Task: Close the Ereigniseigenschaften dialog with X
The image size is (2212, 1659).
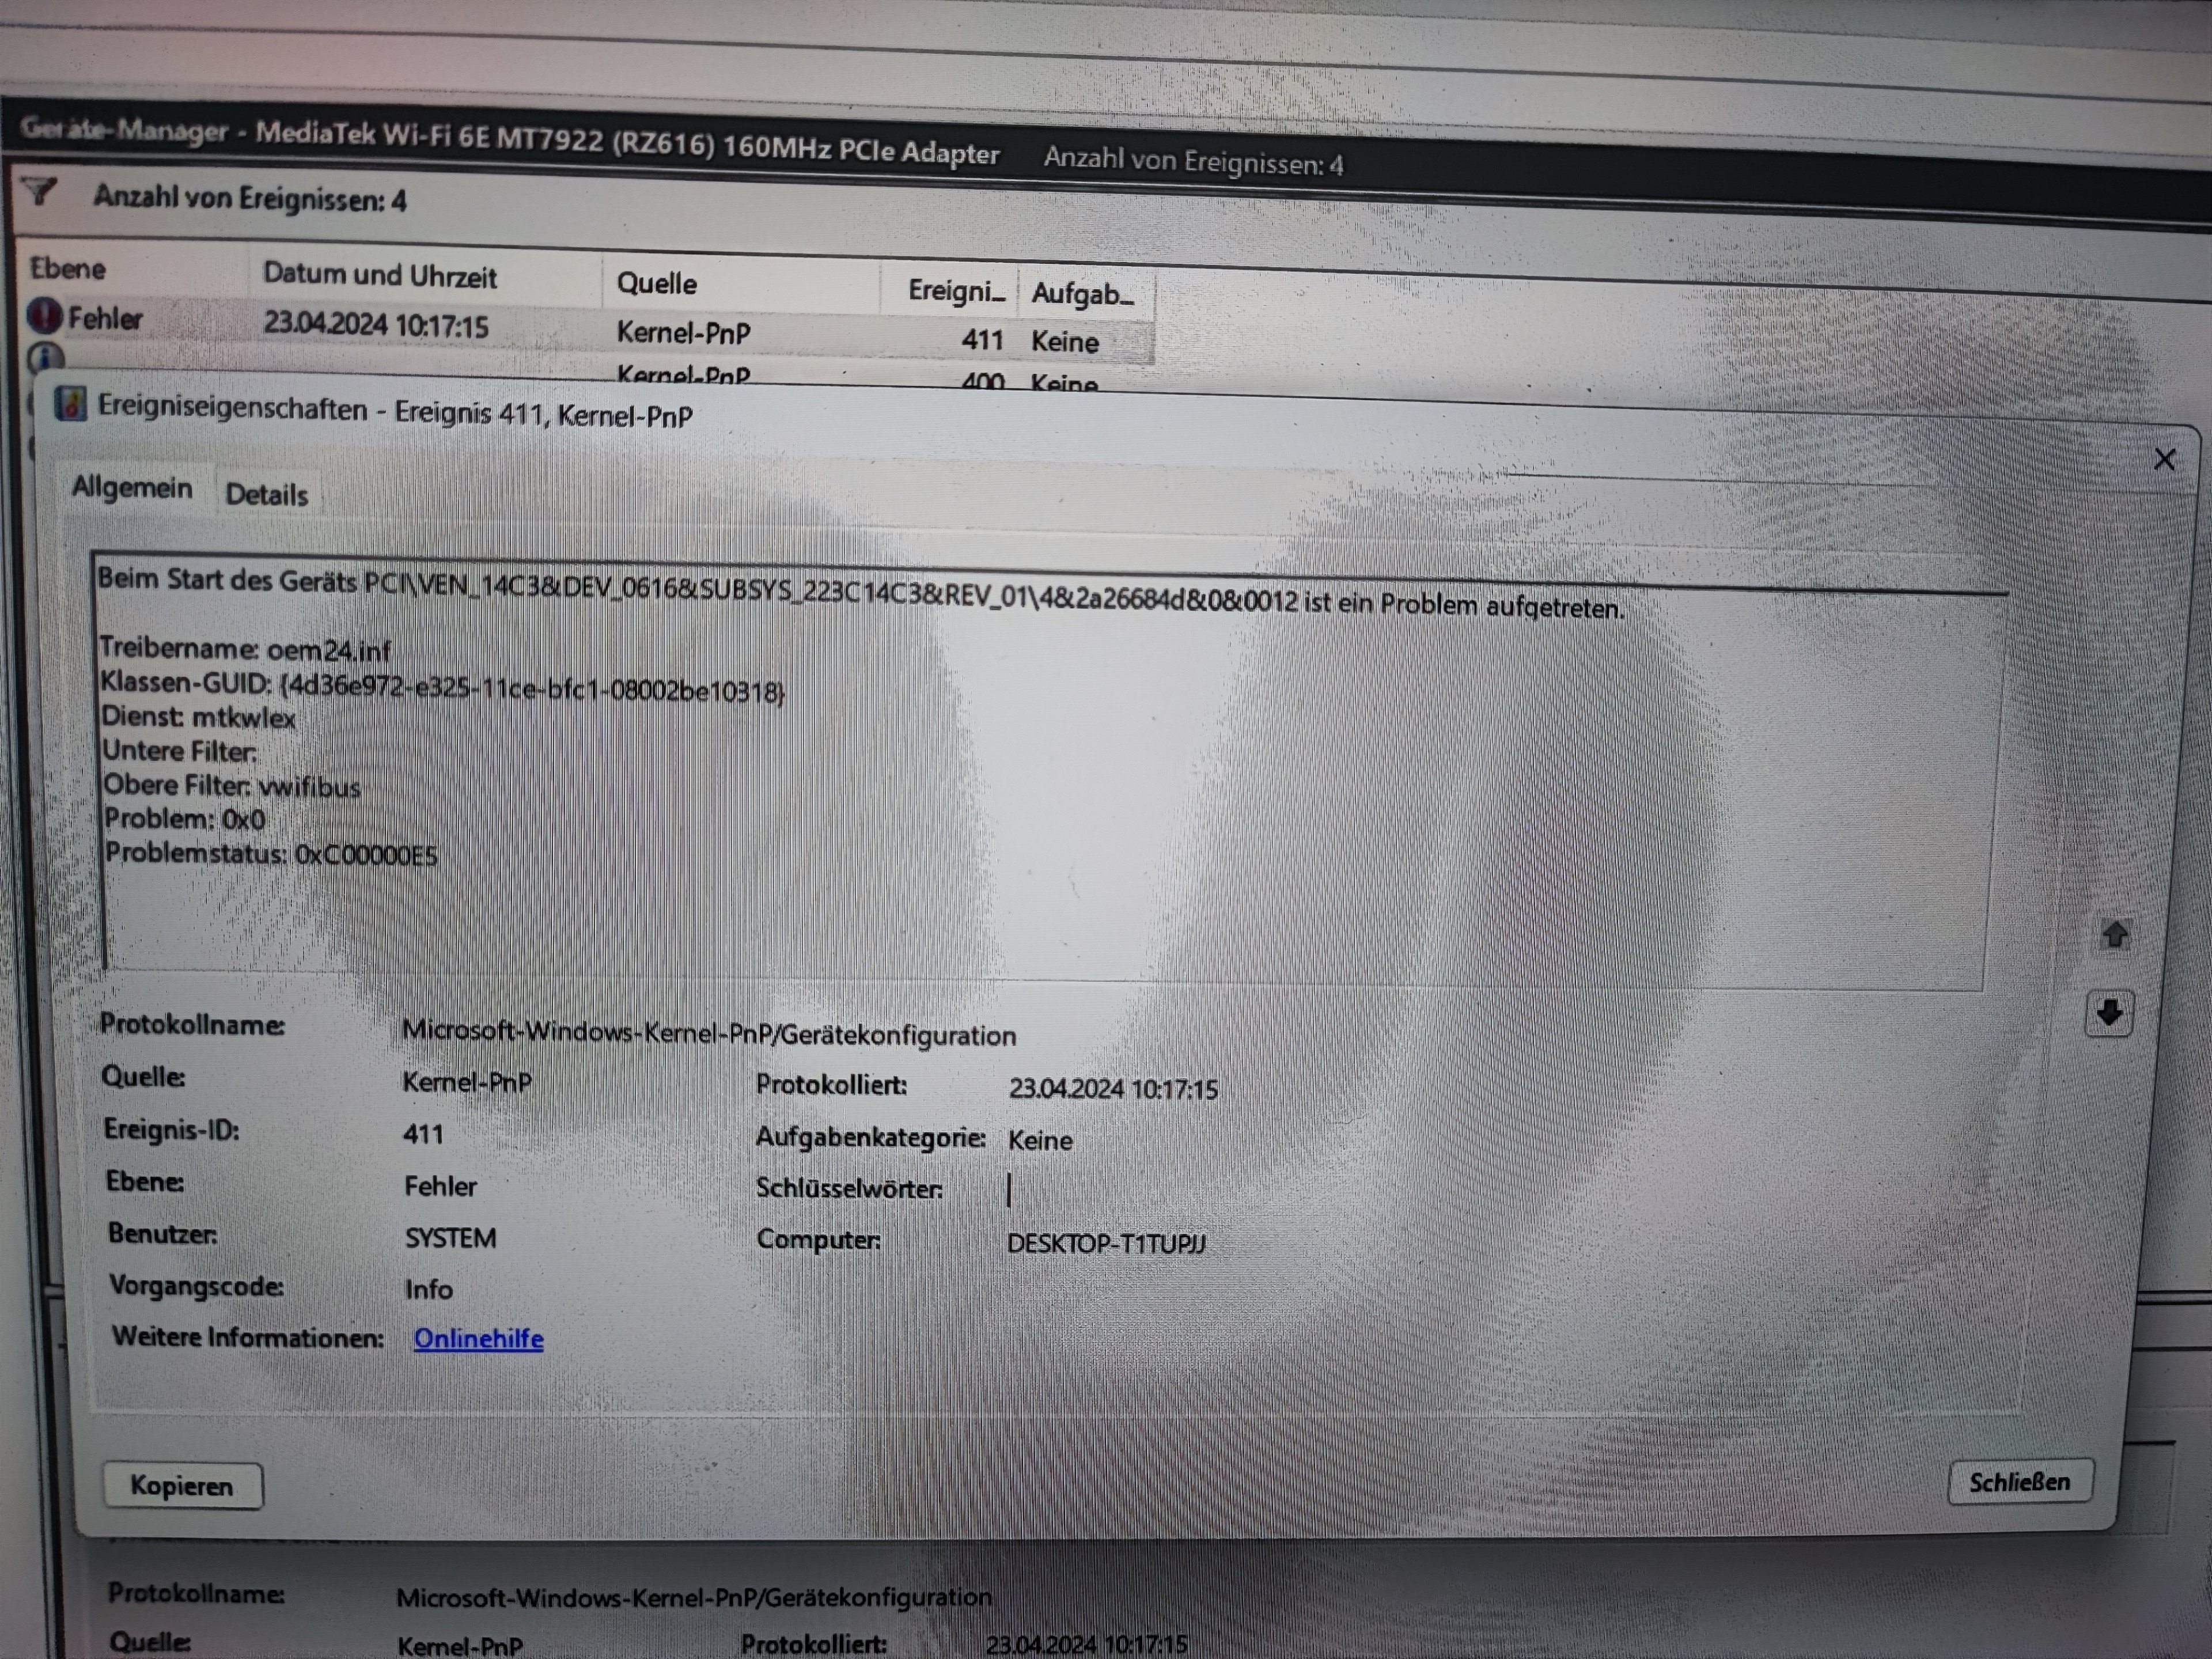Action: 2164,460
